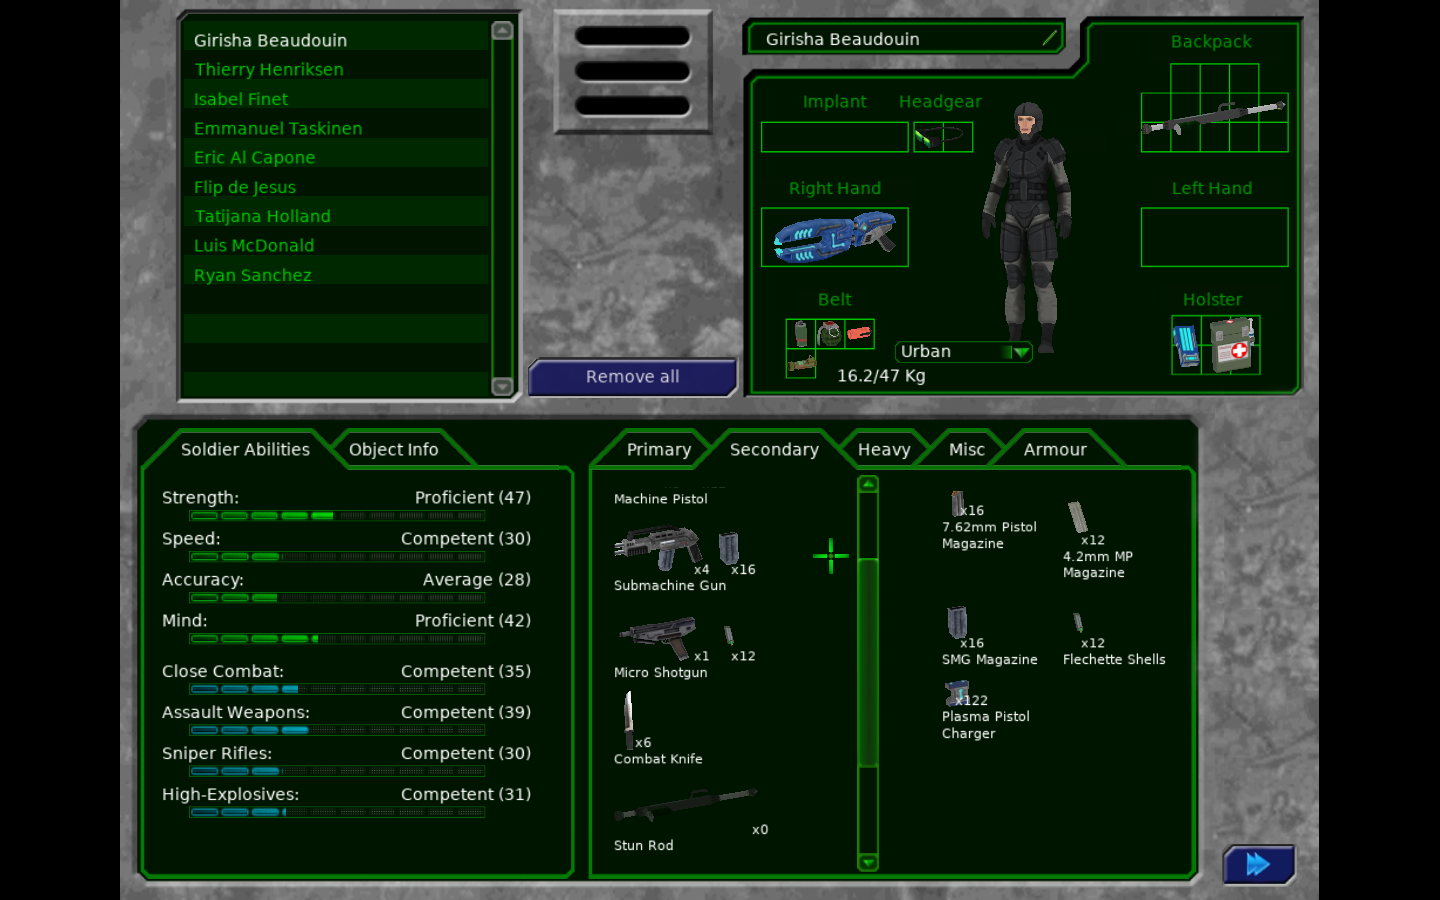Select soldier Thierry Henriksen
Image resolution: width=1440 pixels, height=900 pixels.
[x=336, y=69]
